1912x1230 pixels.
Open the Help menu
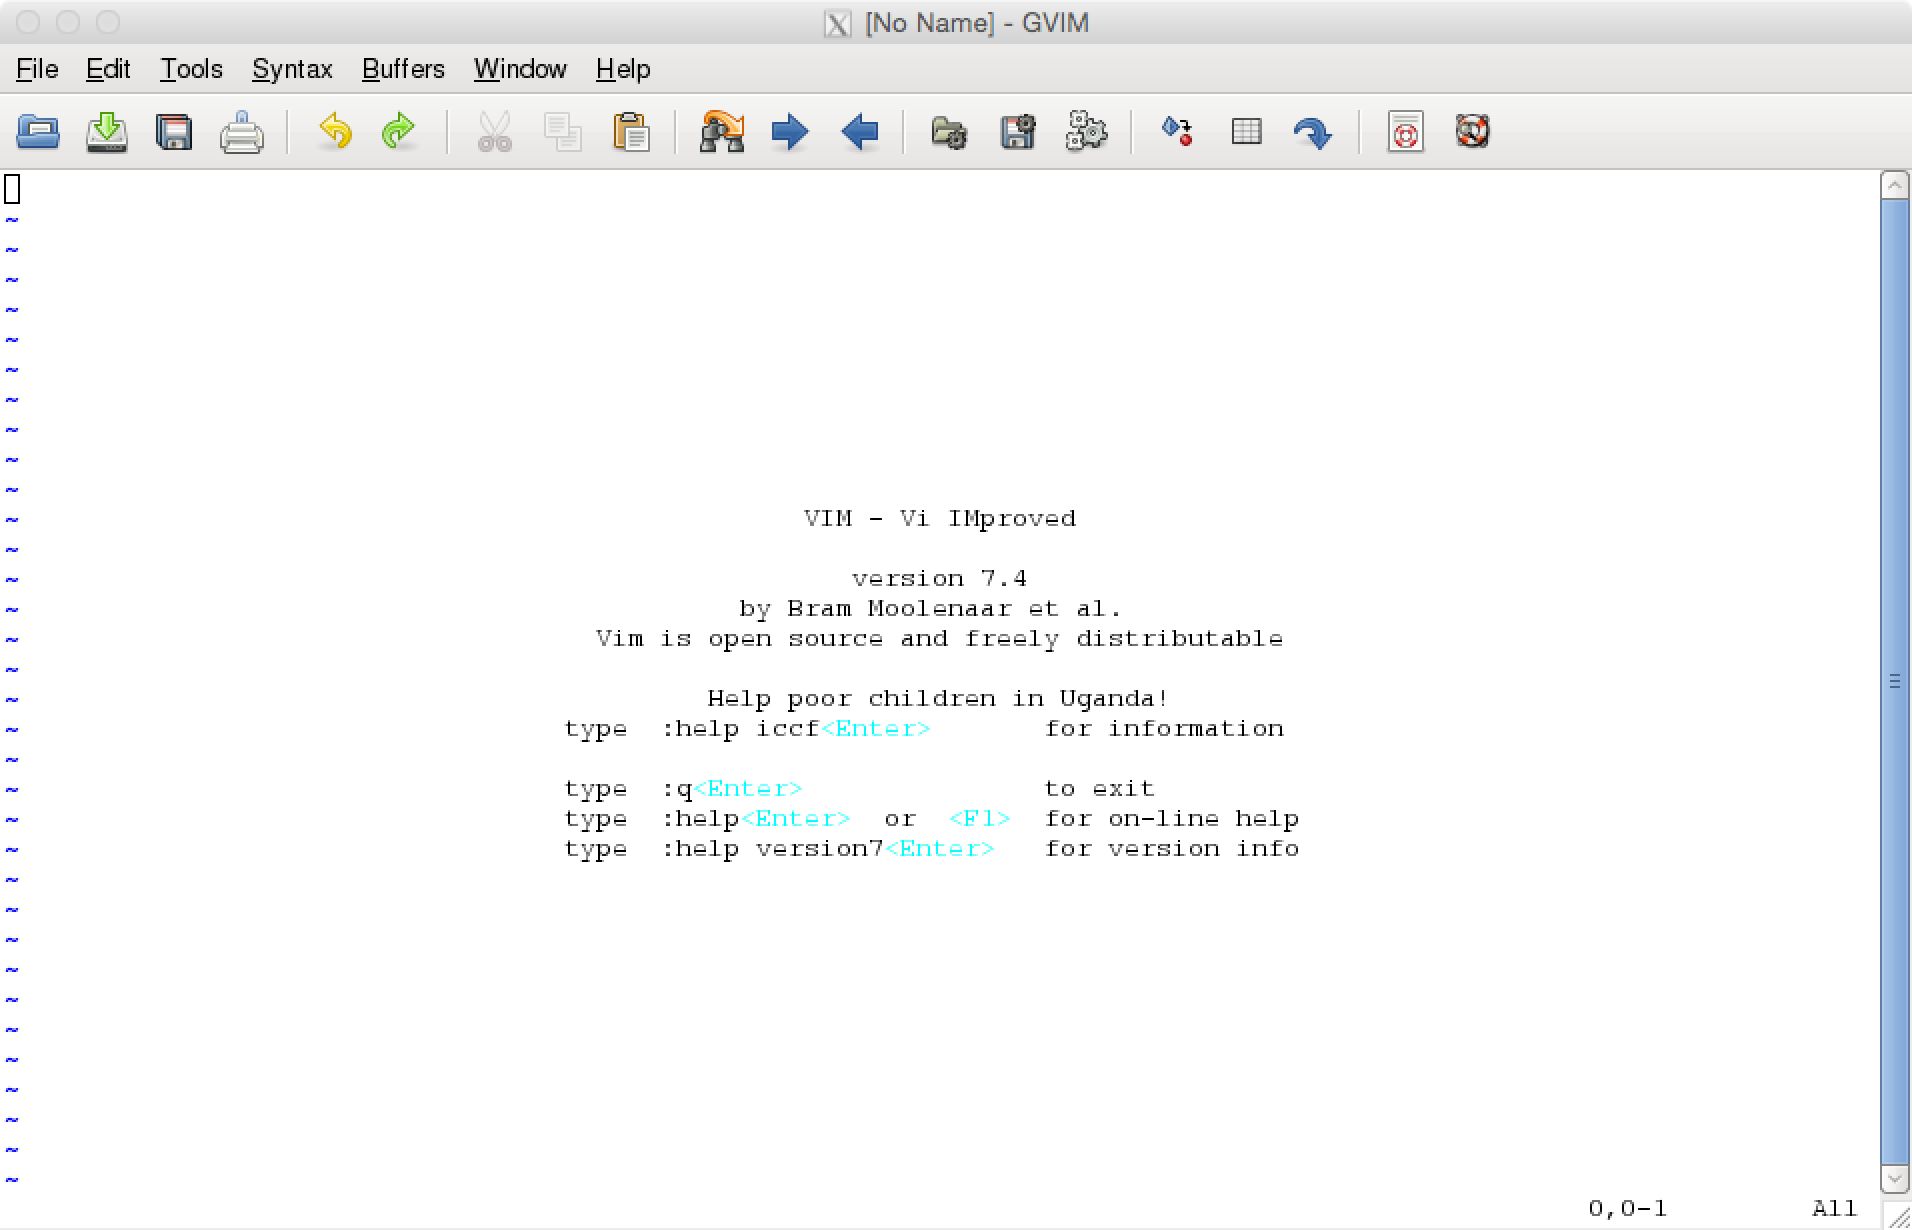coord(623,69)
